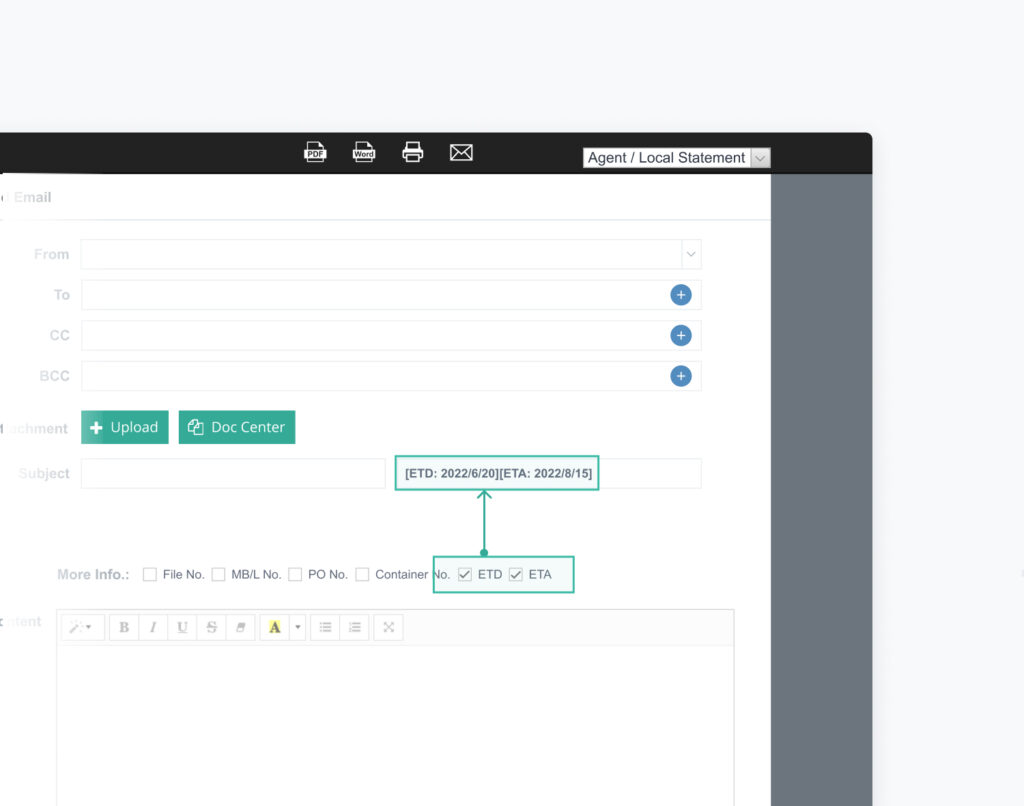1024x806 pixels.
Task: Enable the File No. checkbox
Action: point(150,574)
